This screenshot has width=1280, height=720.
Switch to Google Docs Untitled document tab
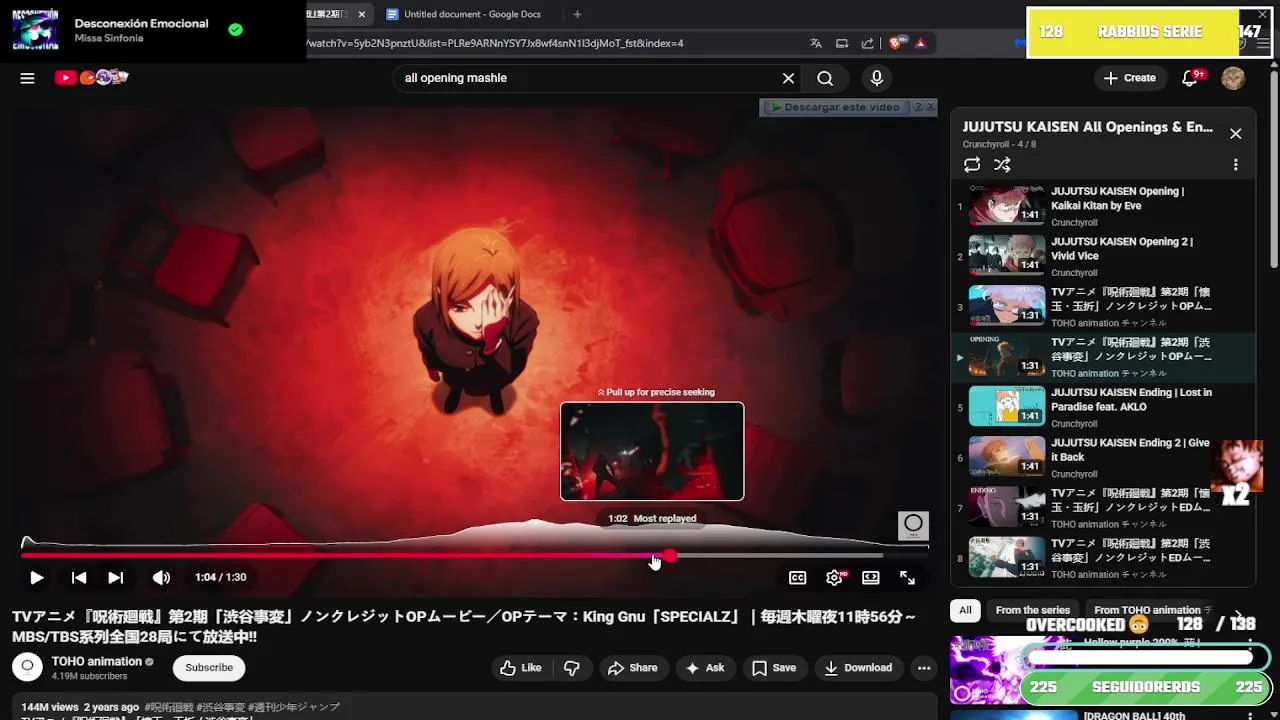(472, 14)
